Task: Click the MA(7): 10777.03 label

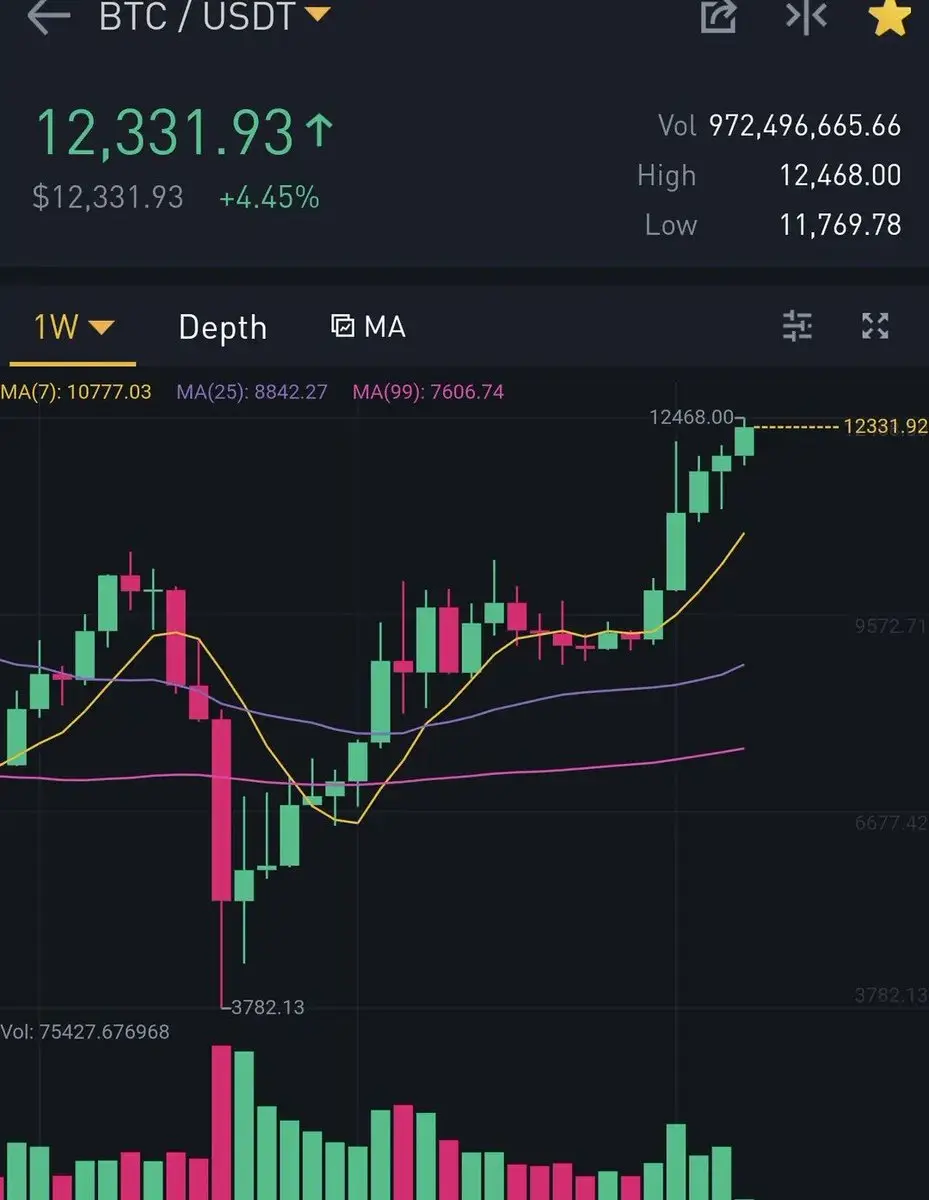Action: 76,391
